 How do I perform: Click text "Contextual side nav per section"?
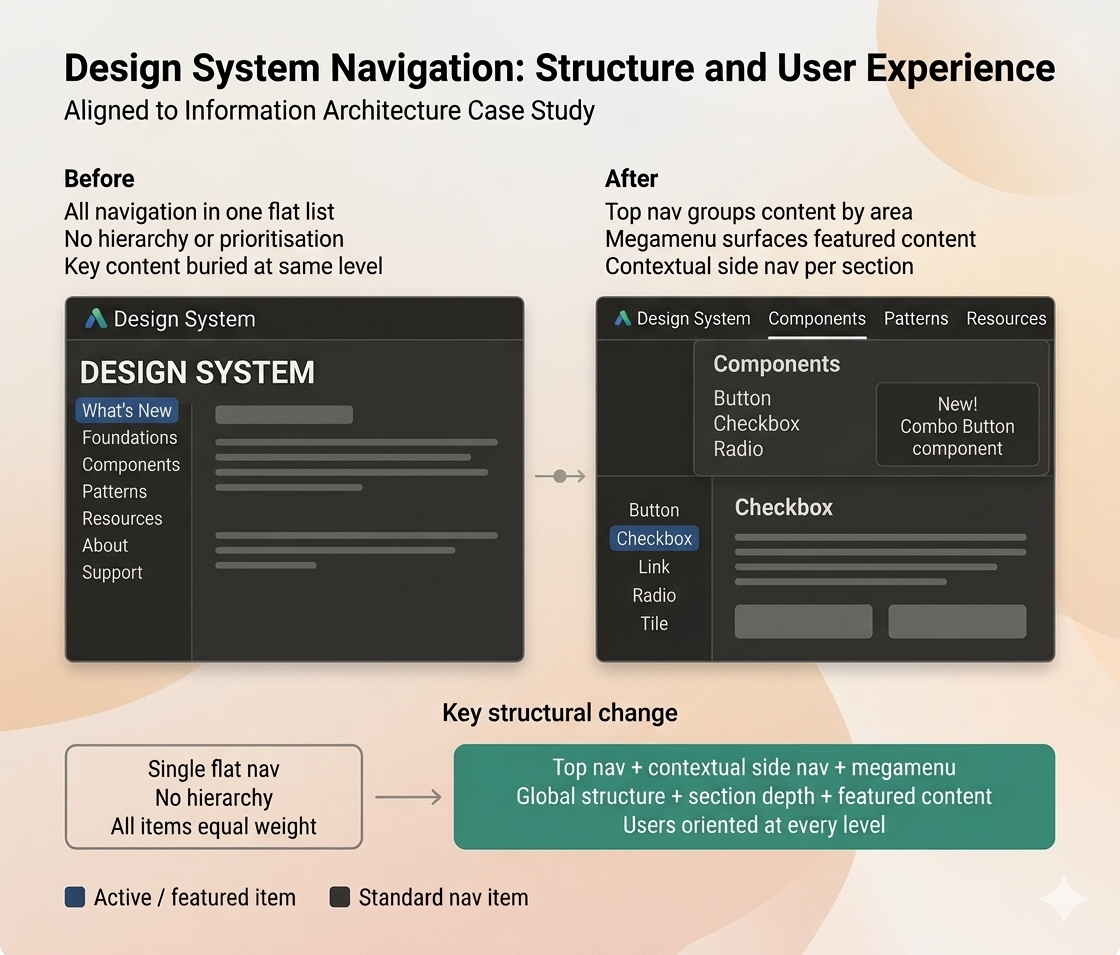pyautogui.click(x=759, y=266)
